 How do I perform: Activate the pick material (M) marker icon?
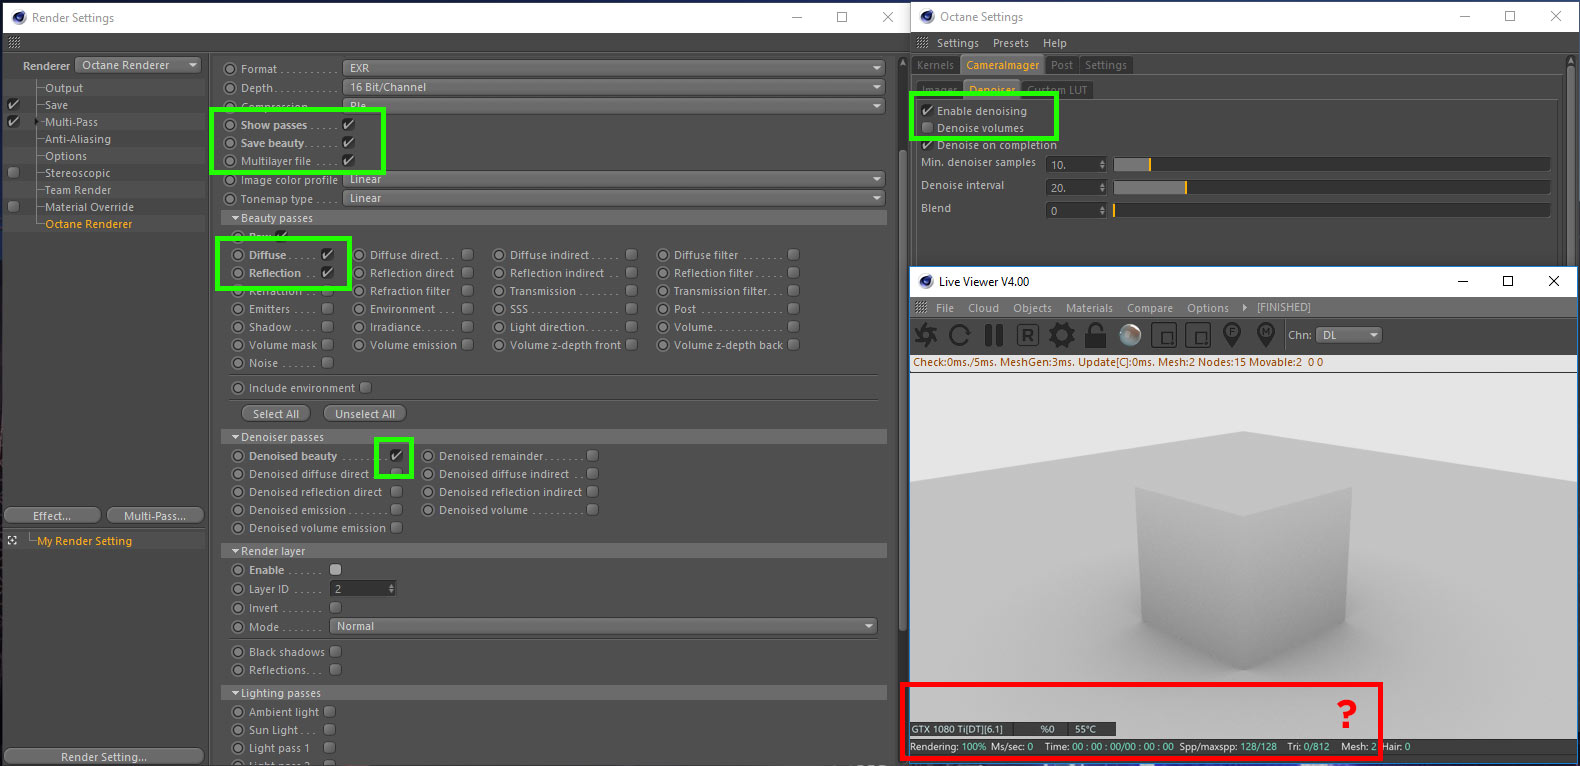pyautogui.click(x=1266, y=334)
